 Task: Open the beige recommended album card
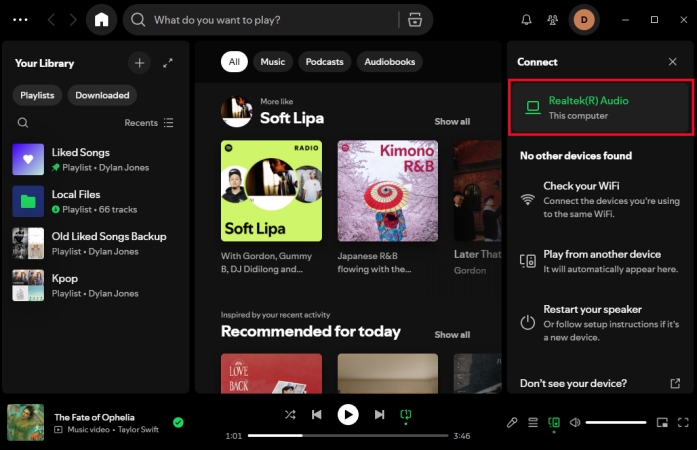388,374
